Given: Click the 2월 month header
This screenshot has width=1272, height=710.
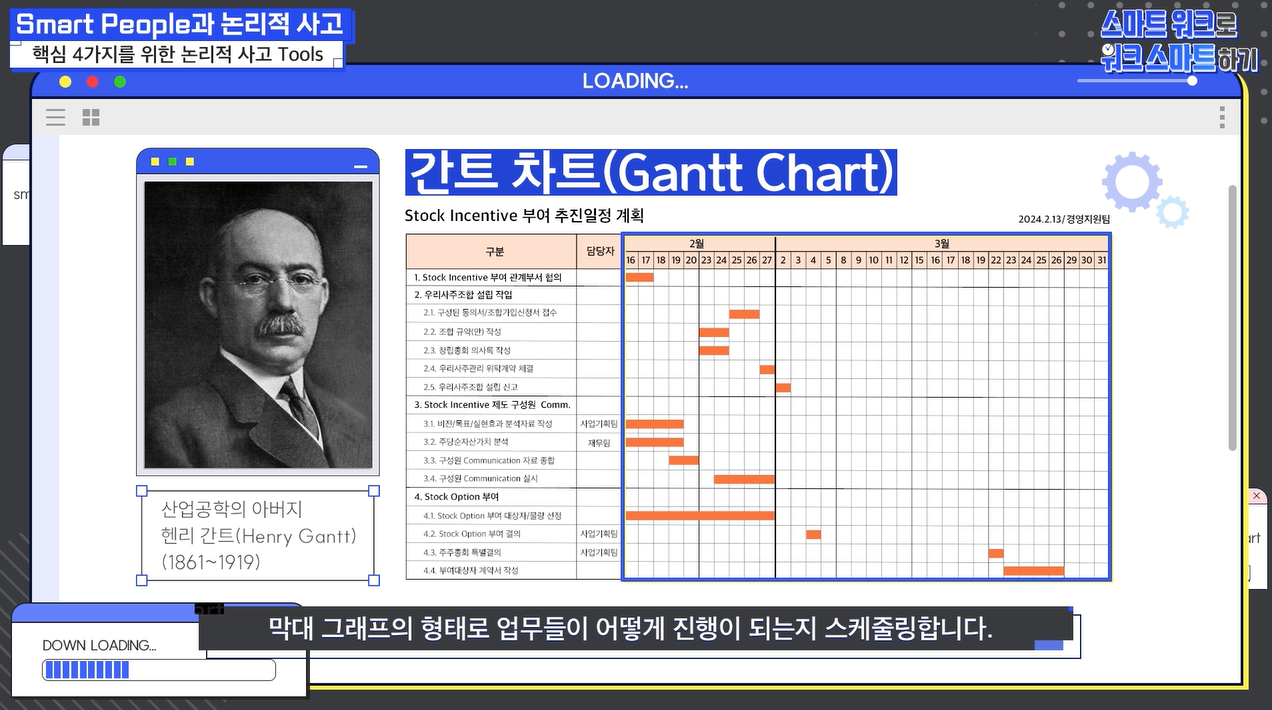Looking at the screenshot, I should [698, 243].
